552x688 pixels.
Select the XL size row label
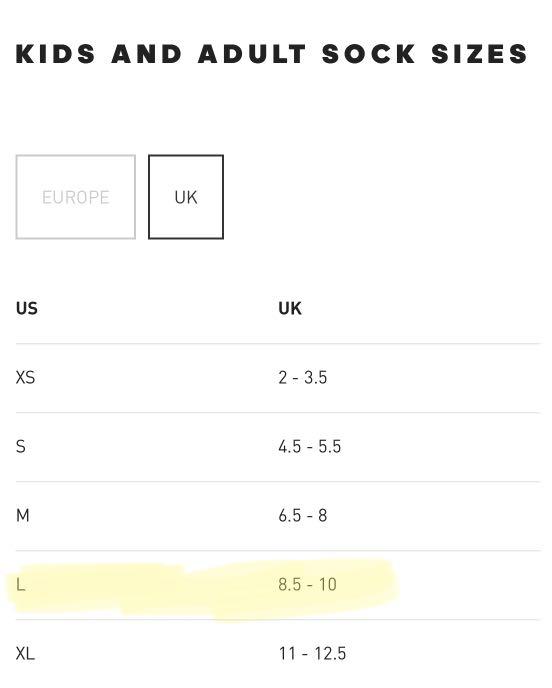pos(25,654)
